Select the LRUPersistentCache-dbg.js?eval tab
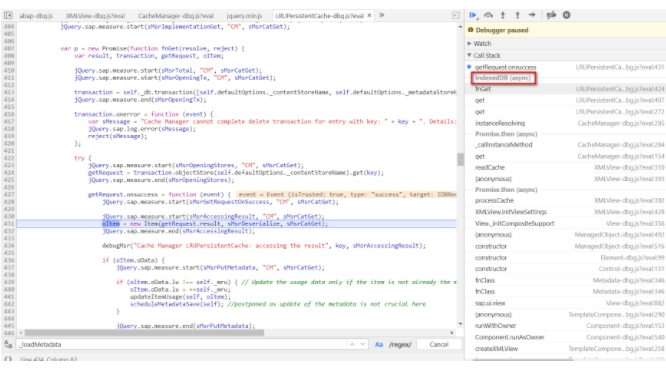The height and width of the screenshot is (368, 666). point(319,16)
